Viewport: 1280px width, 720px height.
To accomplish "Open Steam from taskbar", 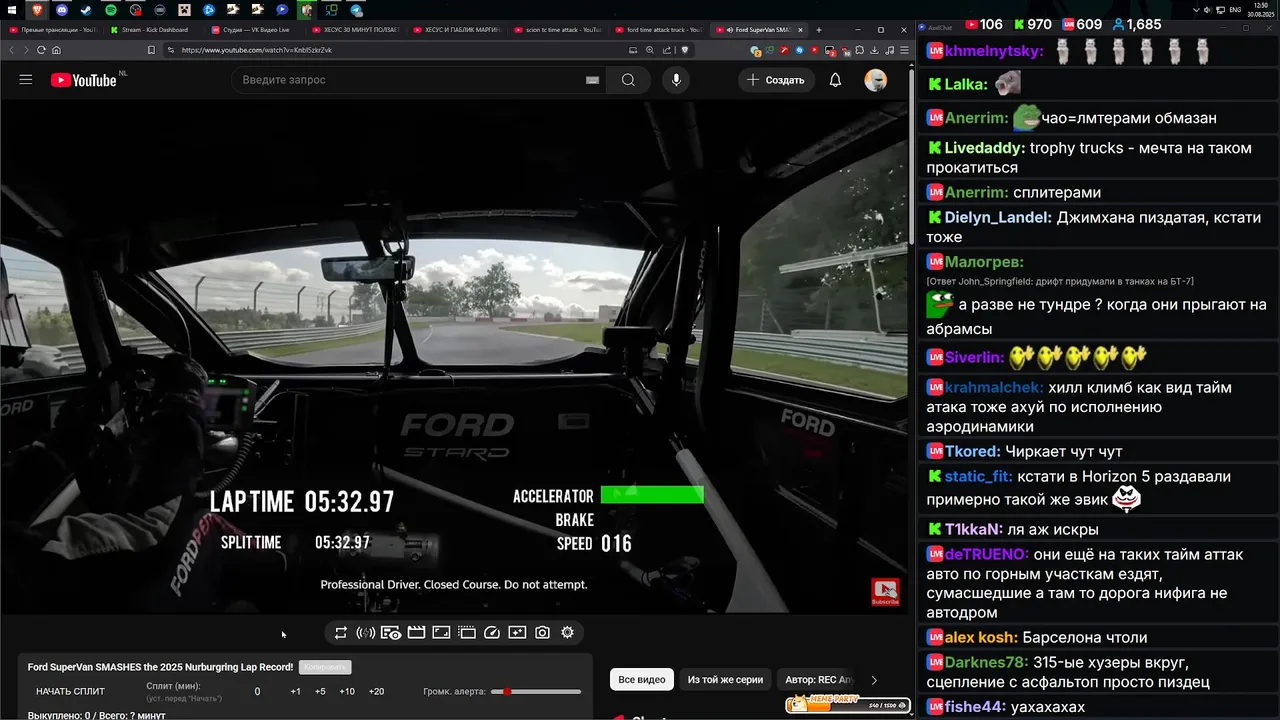I will point(86,10).
